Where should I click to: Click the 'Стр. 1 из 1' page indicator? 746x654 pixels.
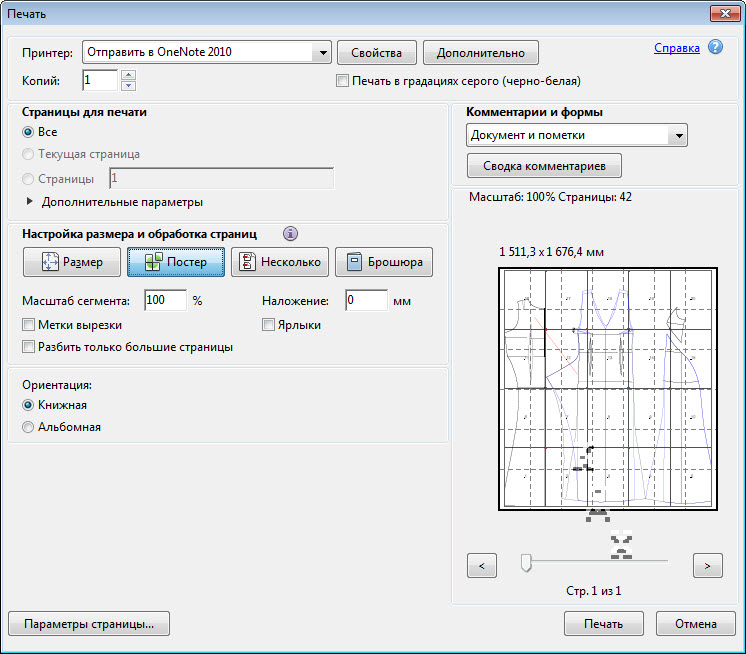point(594,591)
